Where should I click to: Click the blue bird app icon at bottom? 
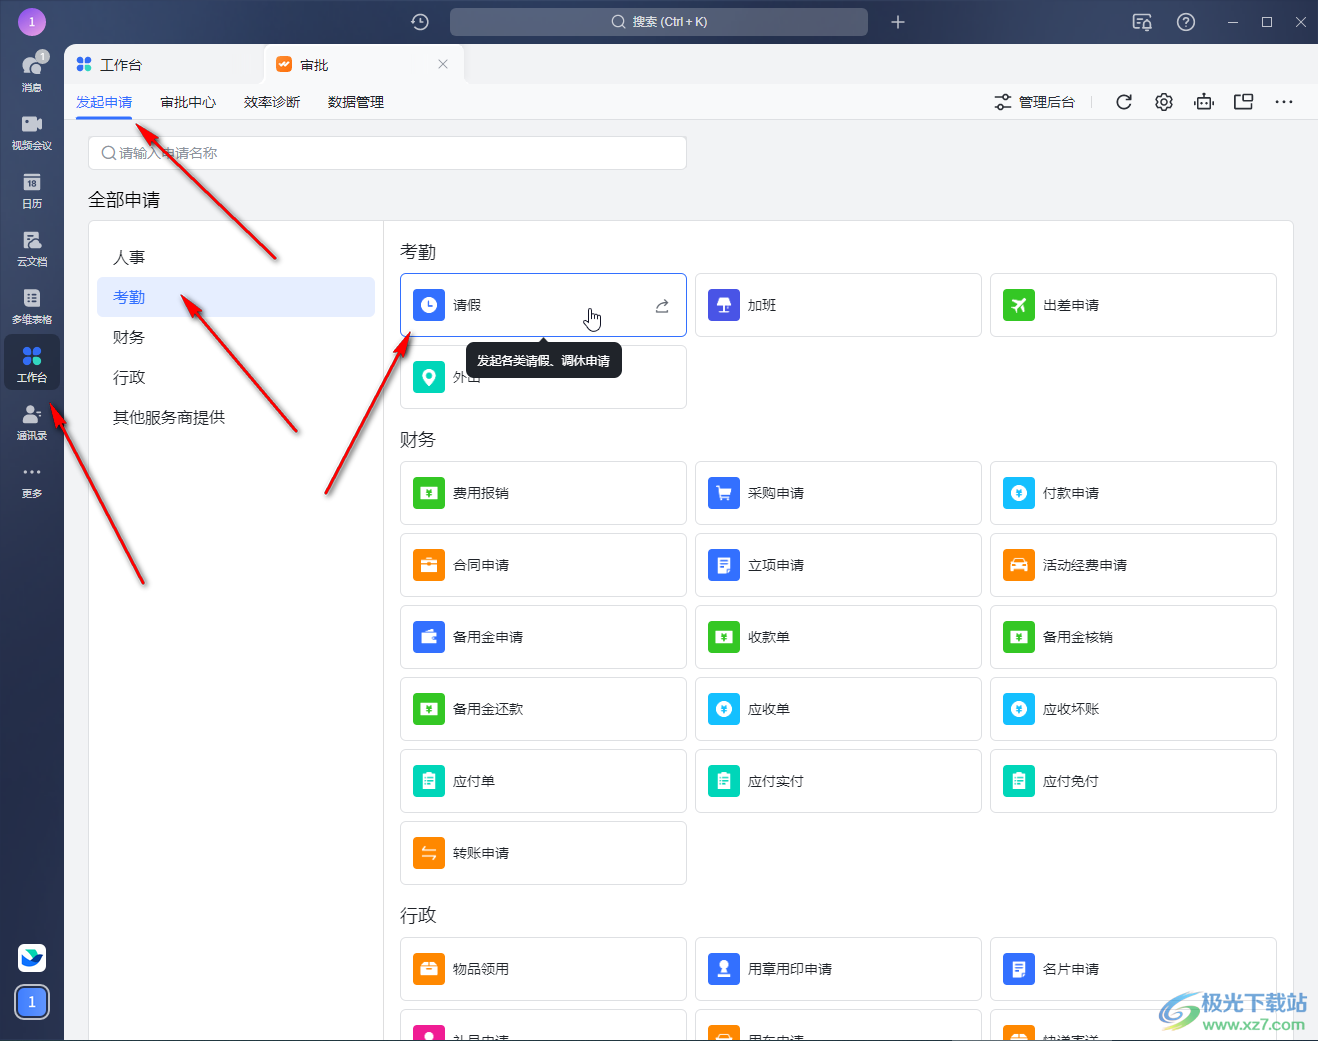32,958
